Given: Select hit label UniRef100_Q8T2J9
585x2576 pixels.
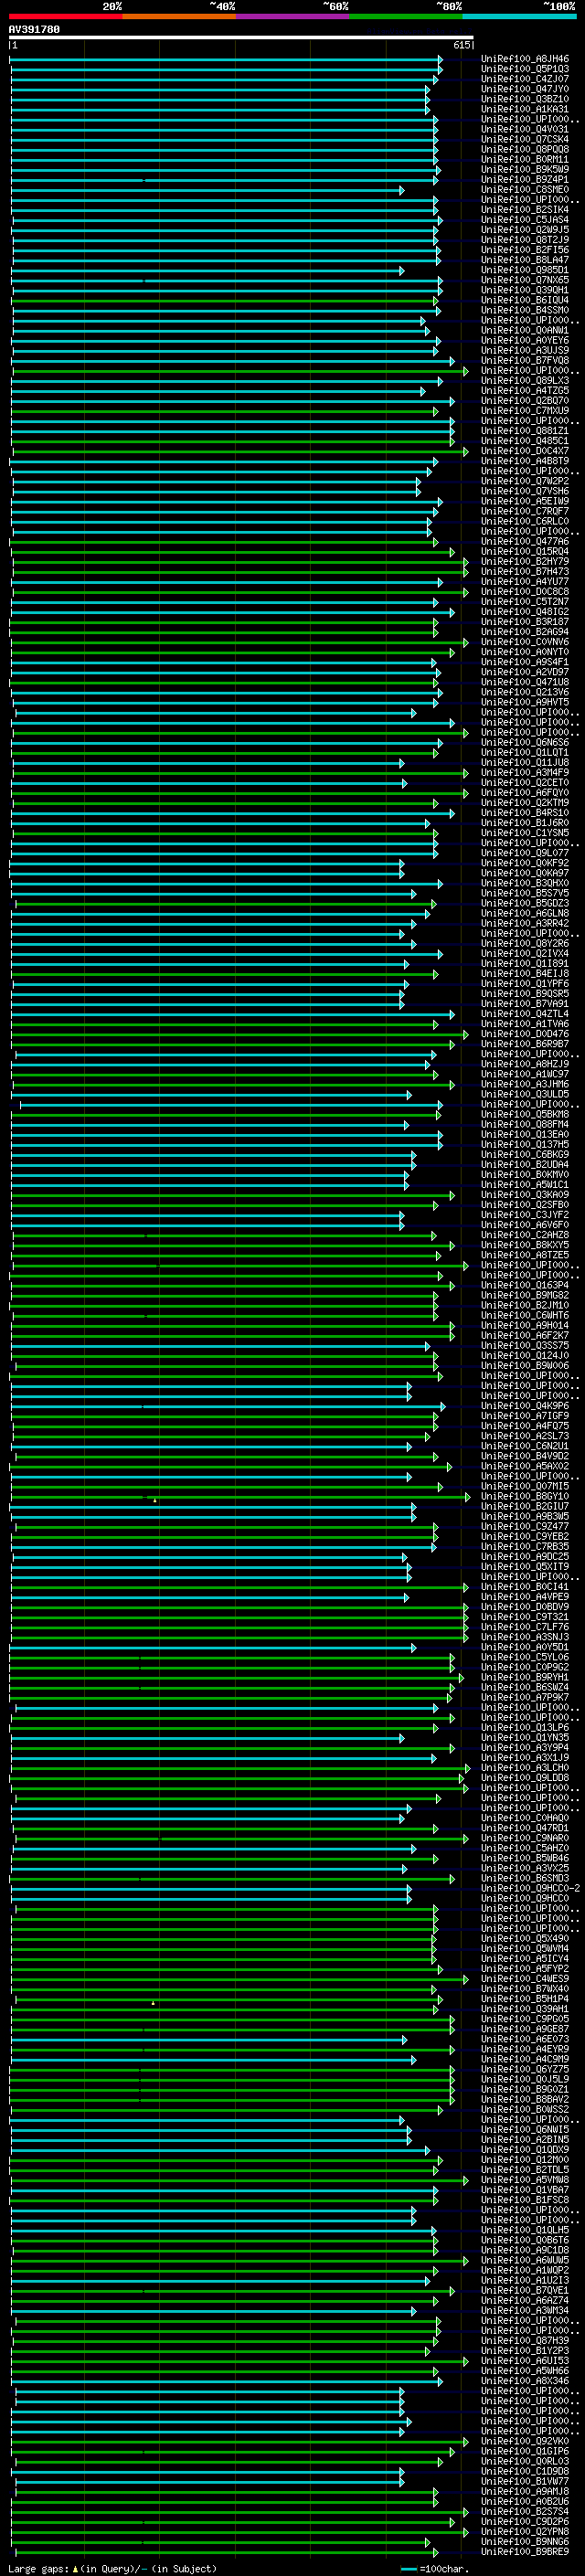Looking at the screenshot, I should tap(525, 240).
